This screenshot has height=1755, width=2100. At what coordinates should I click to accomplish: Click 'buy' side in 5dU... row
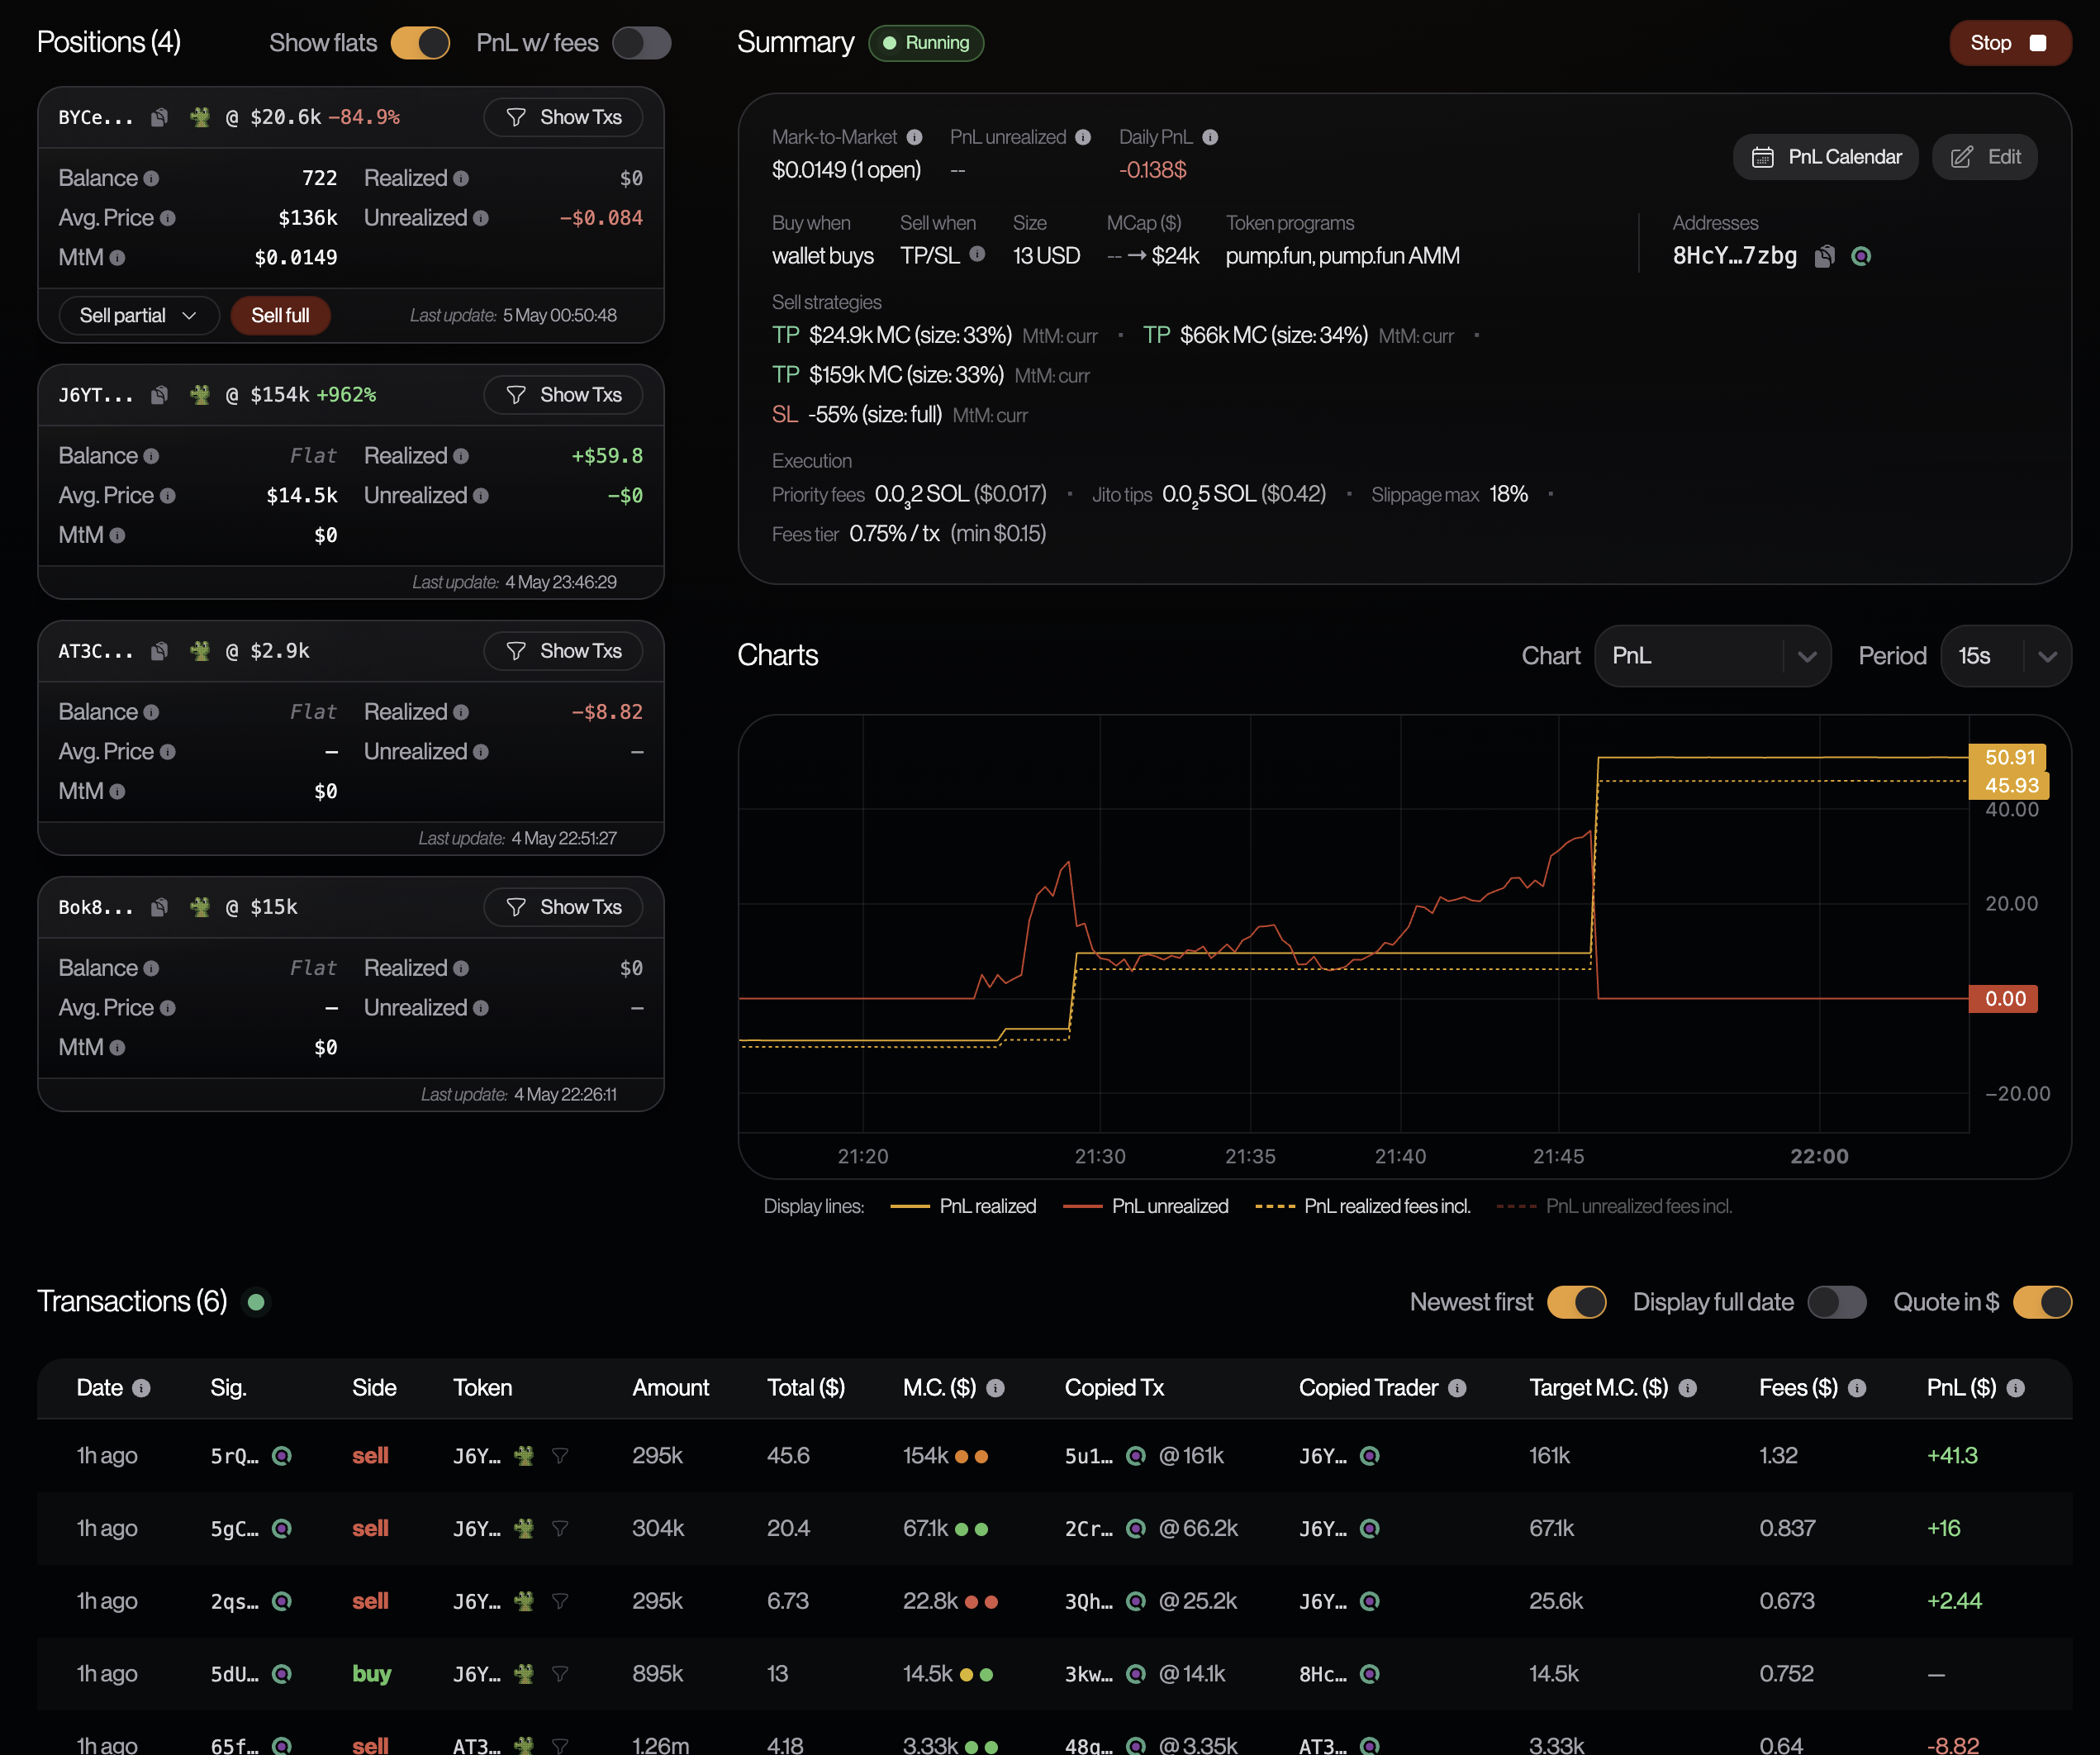371,1674
